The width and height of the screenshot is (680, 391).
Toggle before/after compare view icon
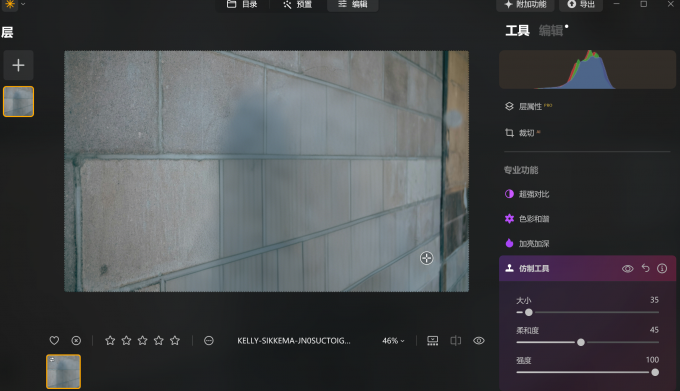pyautogui.click(x=455, y=341)
